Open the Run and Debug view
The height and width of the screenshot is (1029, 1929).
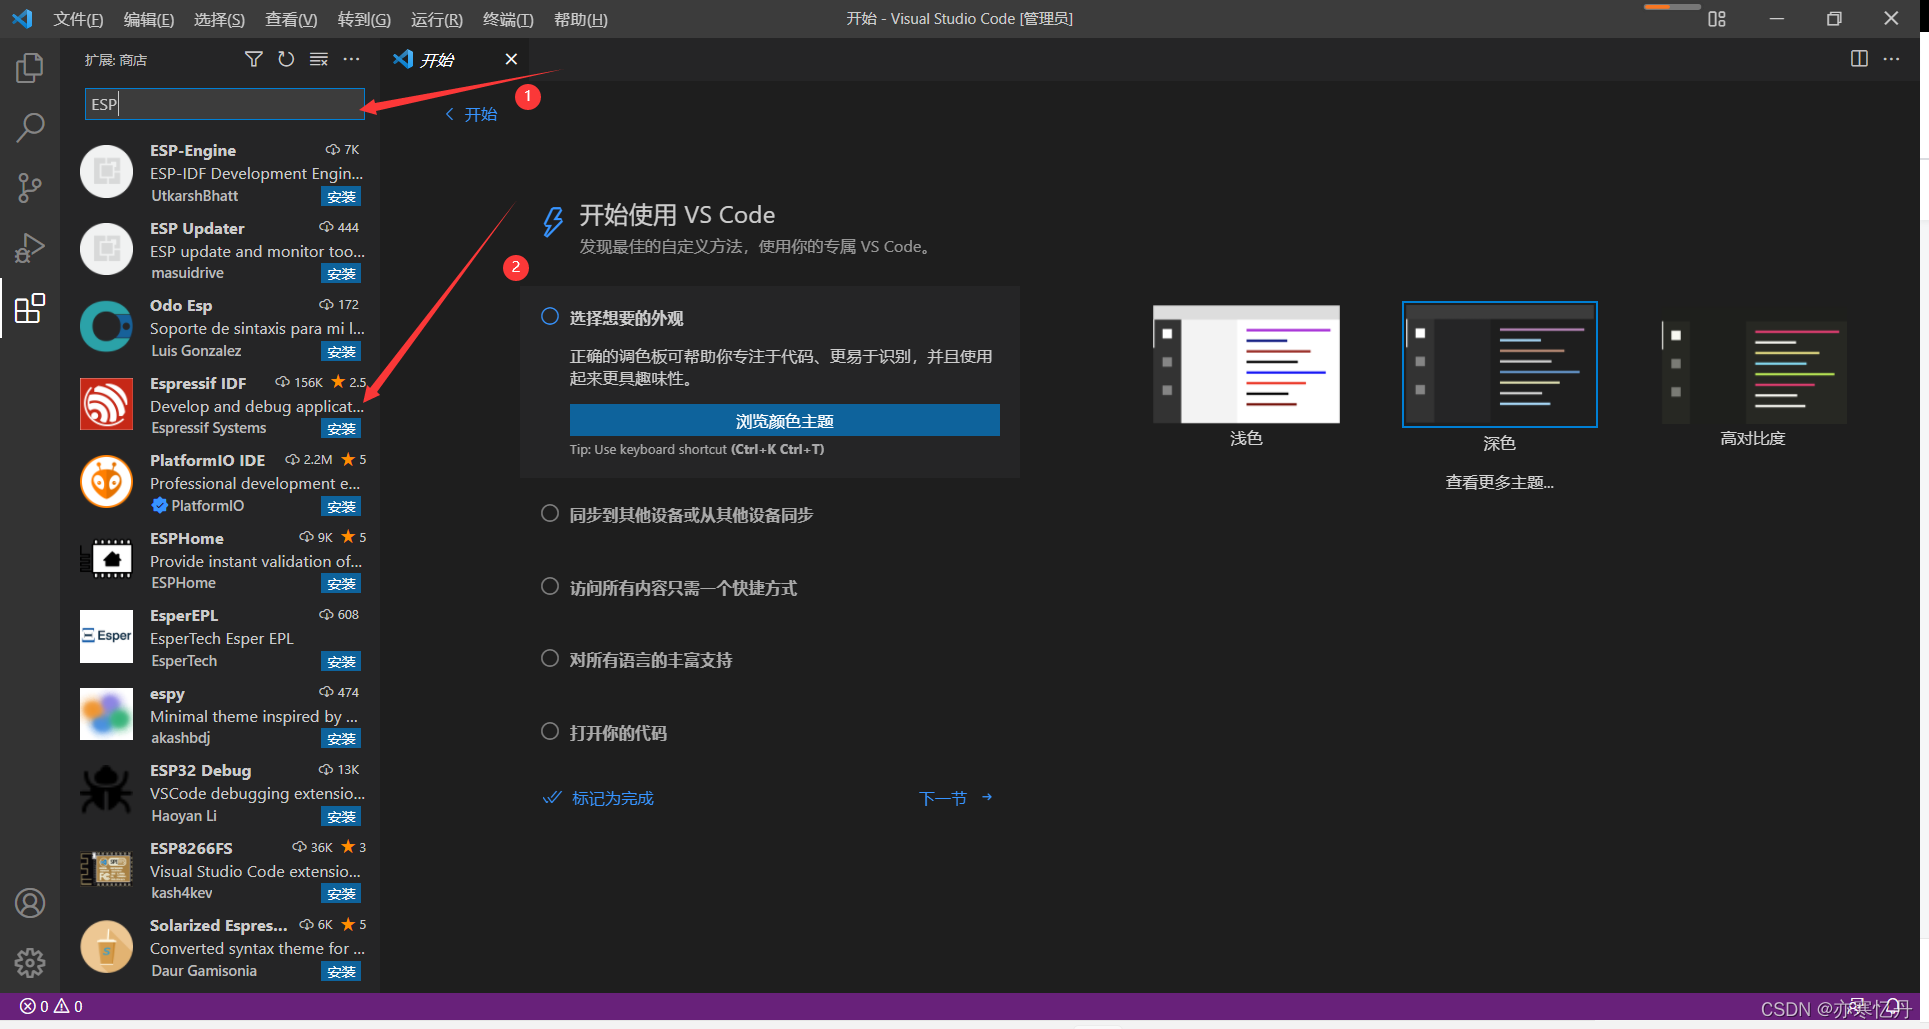pos(30,248)
